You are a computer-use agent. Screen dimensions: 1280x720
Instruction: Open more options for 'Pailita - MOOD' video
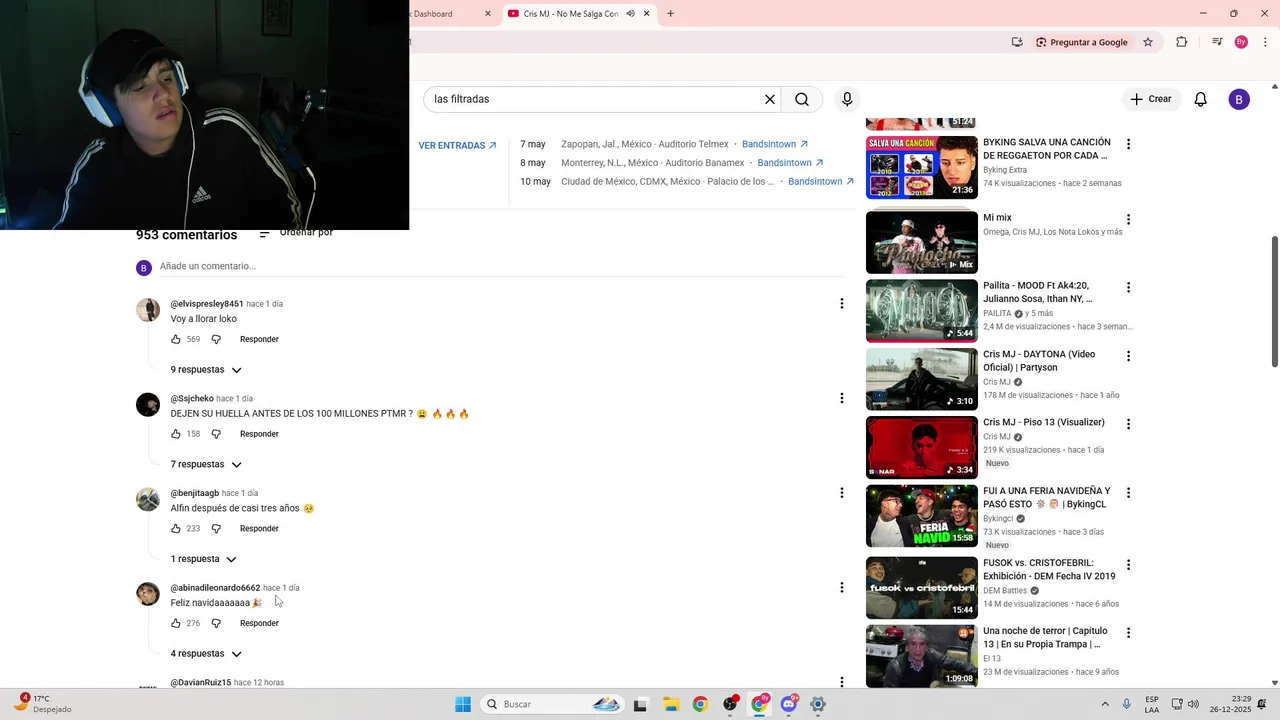pyautogui.click(x=1128, y=287)
